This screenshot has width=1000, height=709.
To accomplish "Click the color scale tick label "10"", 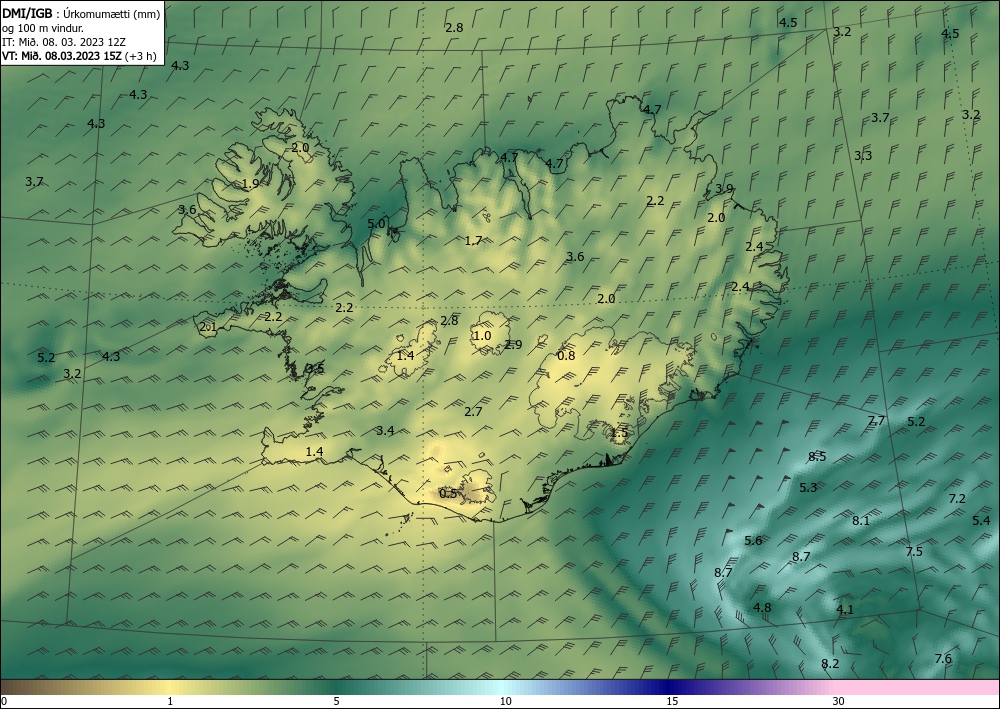I will pyautogui.click(x=505, y=702).
